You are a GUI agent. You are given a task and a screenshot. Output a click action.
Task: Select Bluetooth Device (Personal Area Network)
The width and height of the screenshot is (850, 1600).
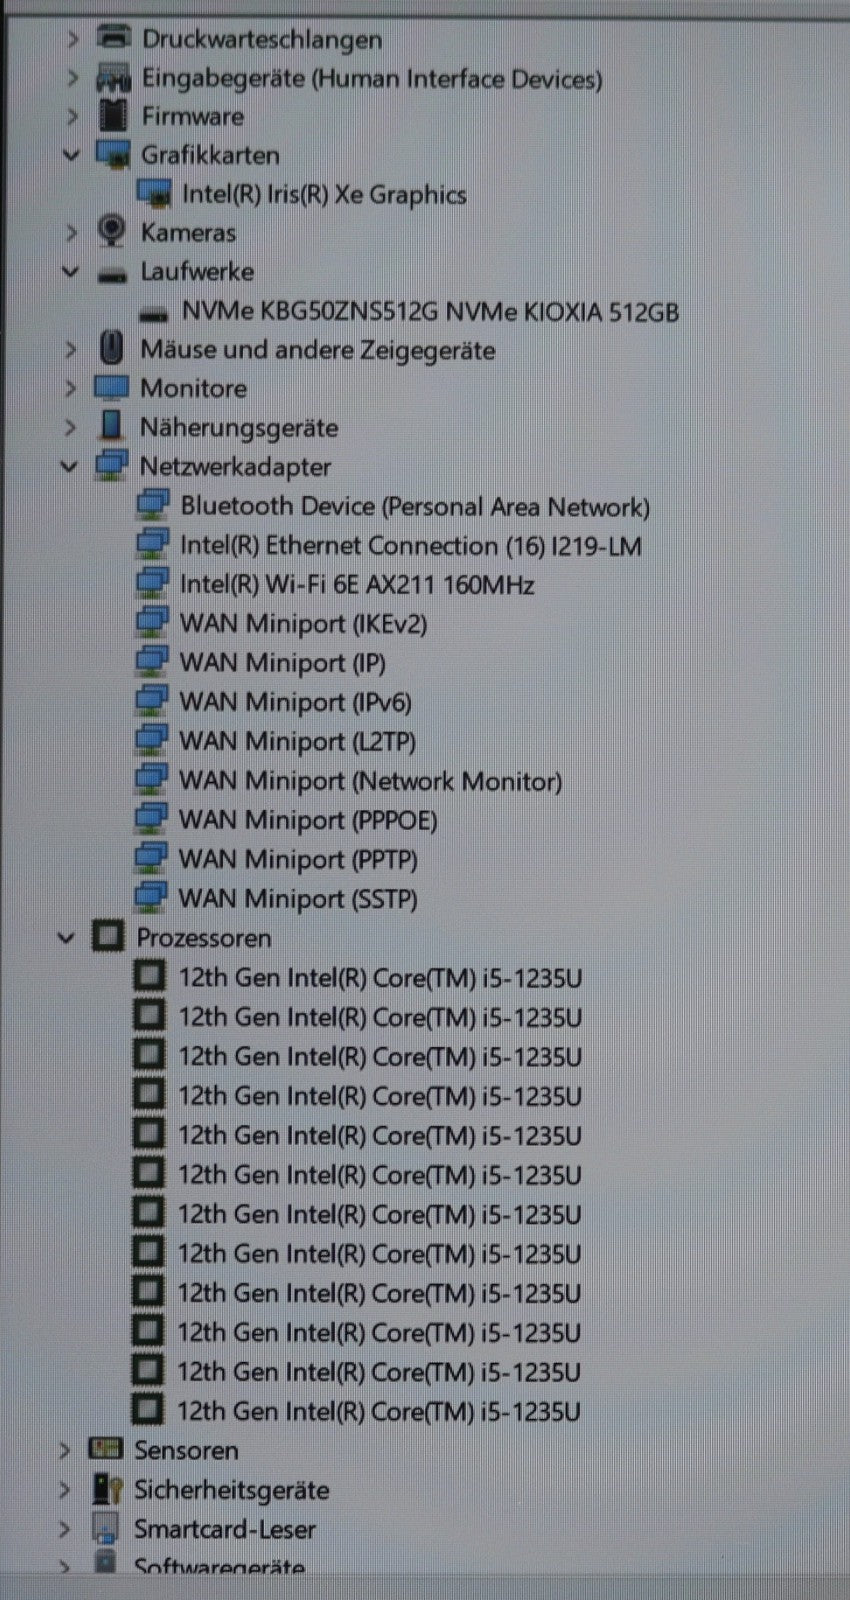[414, 506]
